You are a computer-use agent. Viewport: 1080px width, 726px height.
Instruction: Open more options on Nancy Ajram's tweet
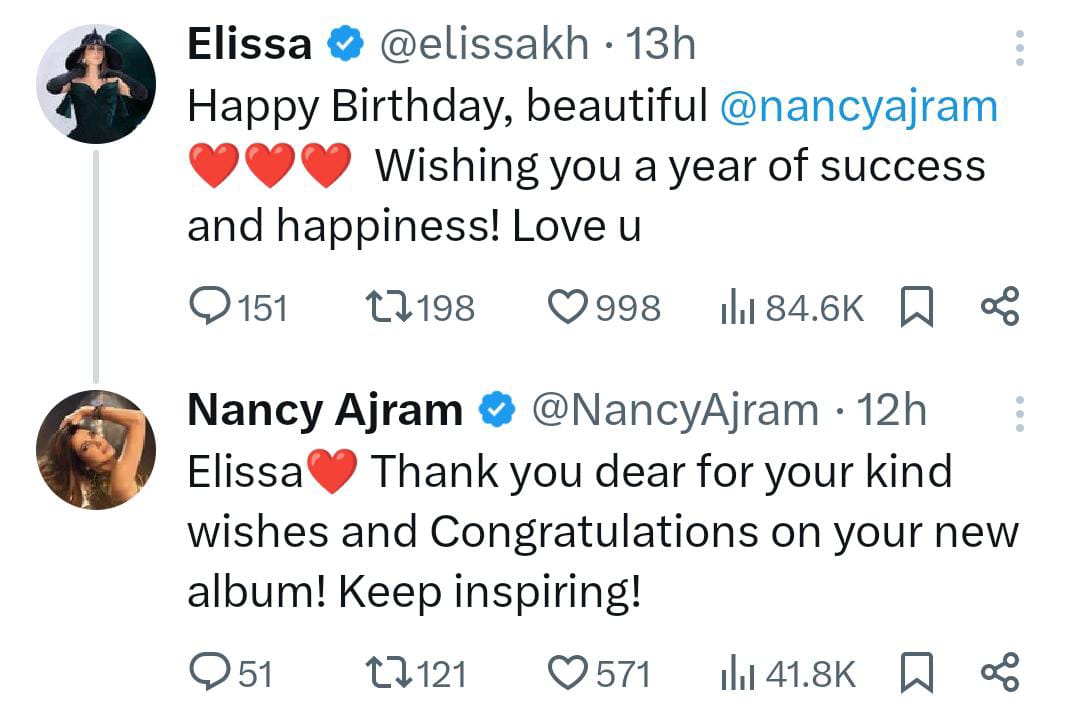1020,412
